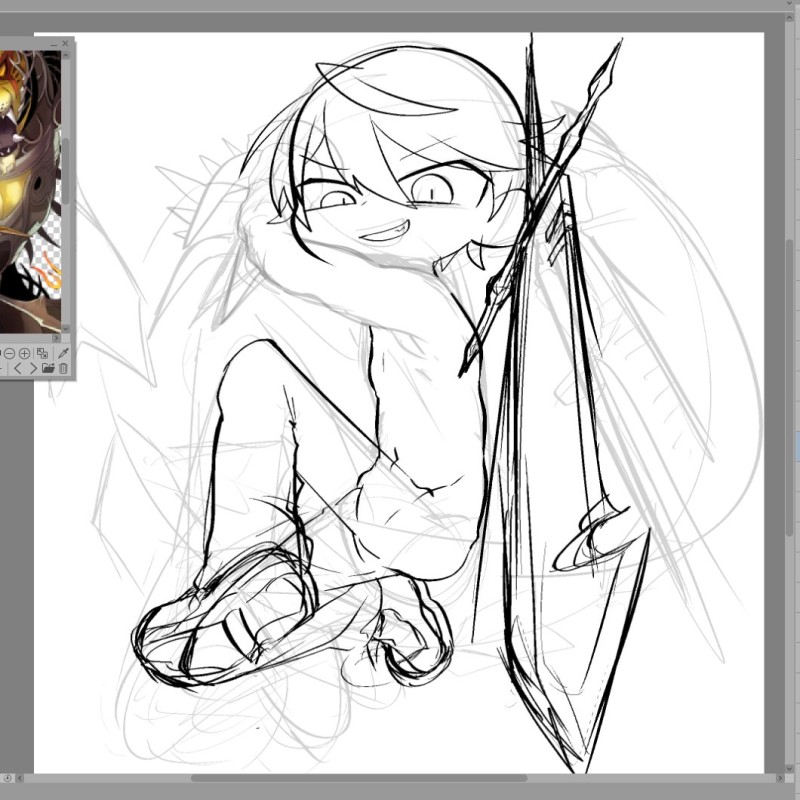Click Sub View vertical scrollbar thumb

click(x=66, y=171)
